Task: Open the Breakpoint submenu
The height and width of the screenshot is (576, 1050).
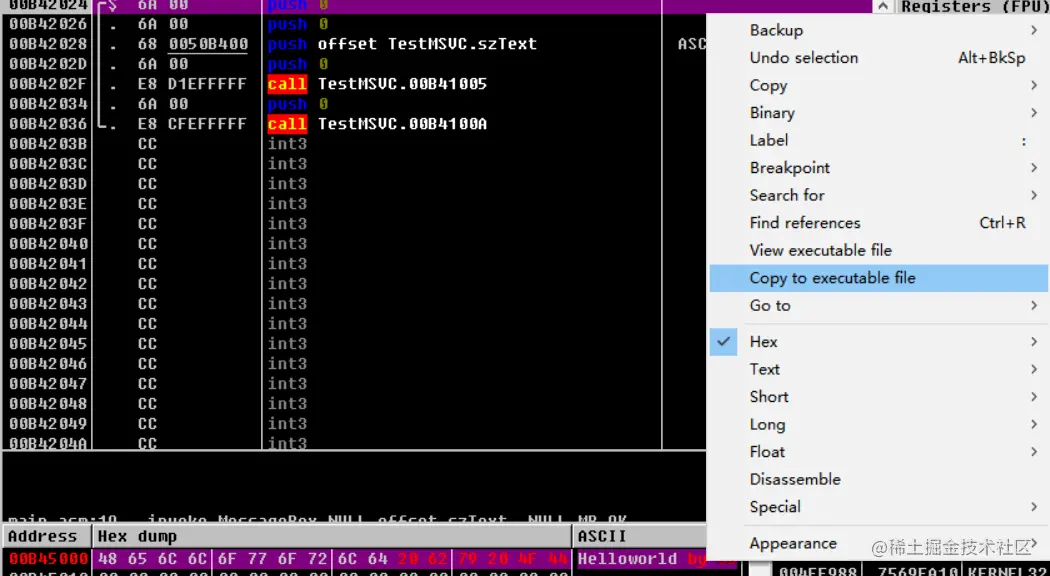Action: [879, 167]
